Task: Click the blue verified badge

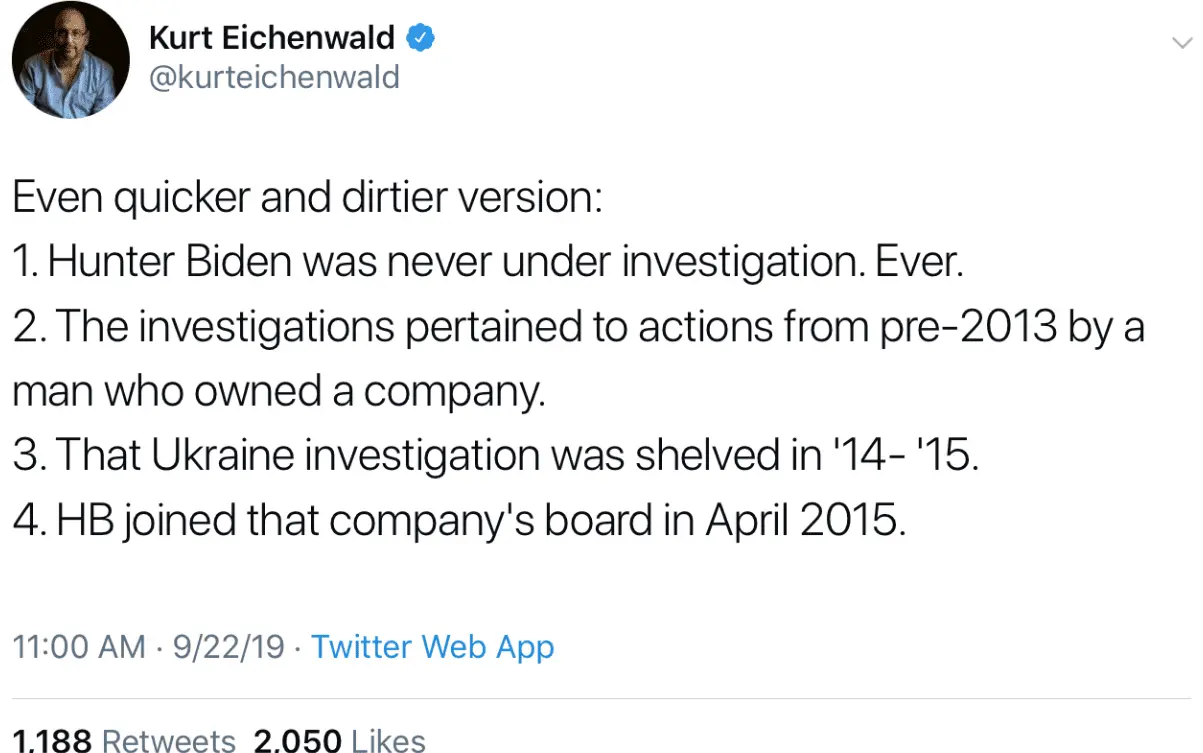Action: tap(421, 38)
